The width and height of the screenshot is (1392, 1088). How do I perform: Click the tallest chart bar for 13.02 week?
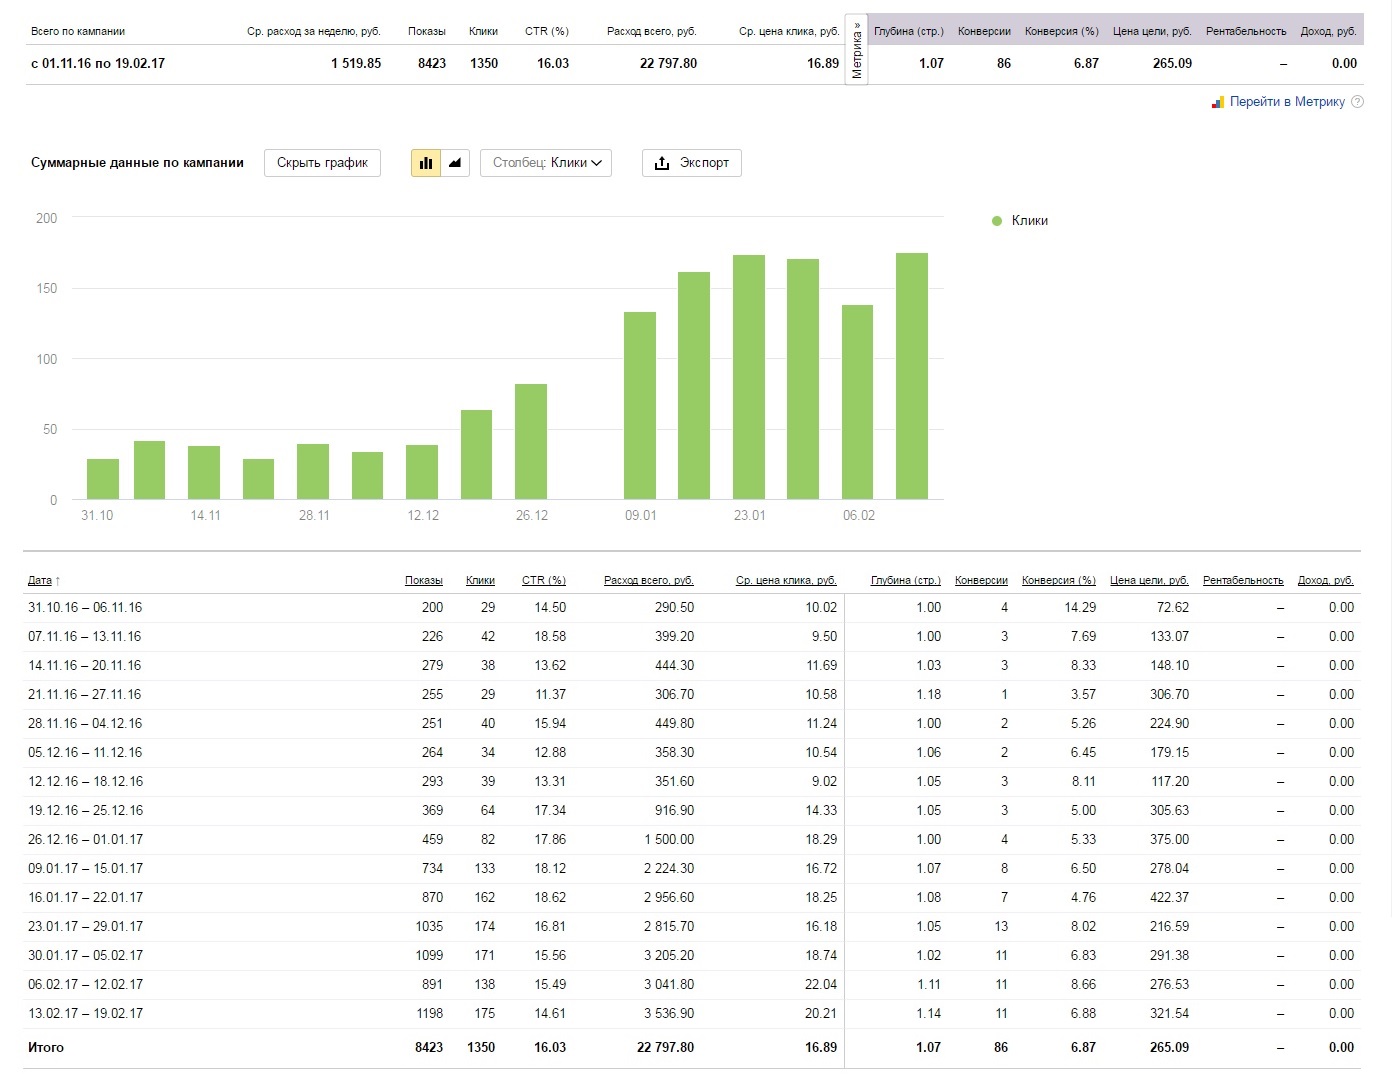pyautogui.click(x=912, y=376)
